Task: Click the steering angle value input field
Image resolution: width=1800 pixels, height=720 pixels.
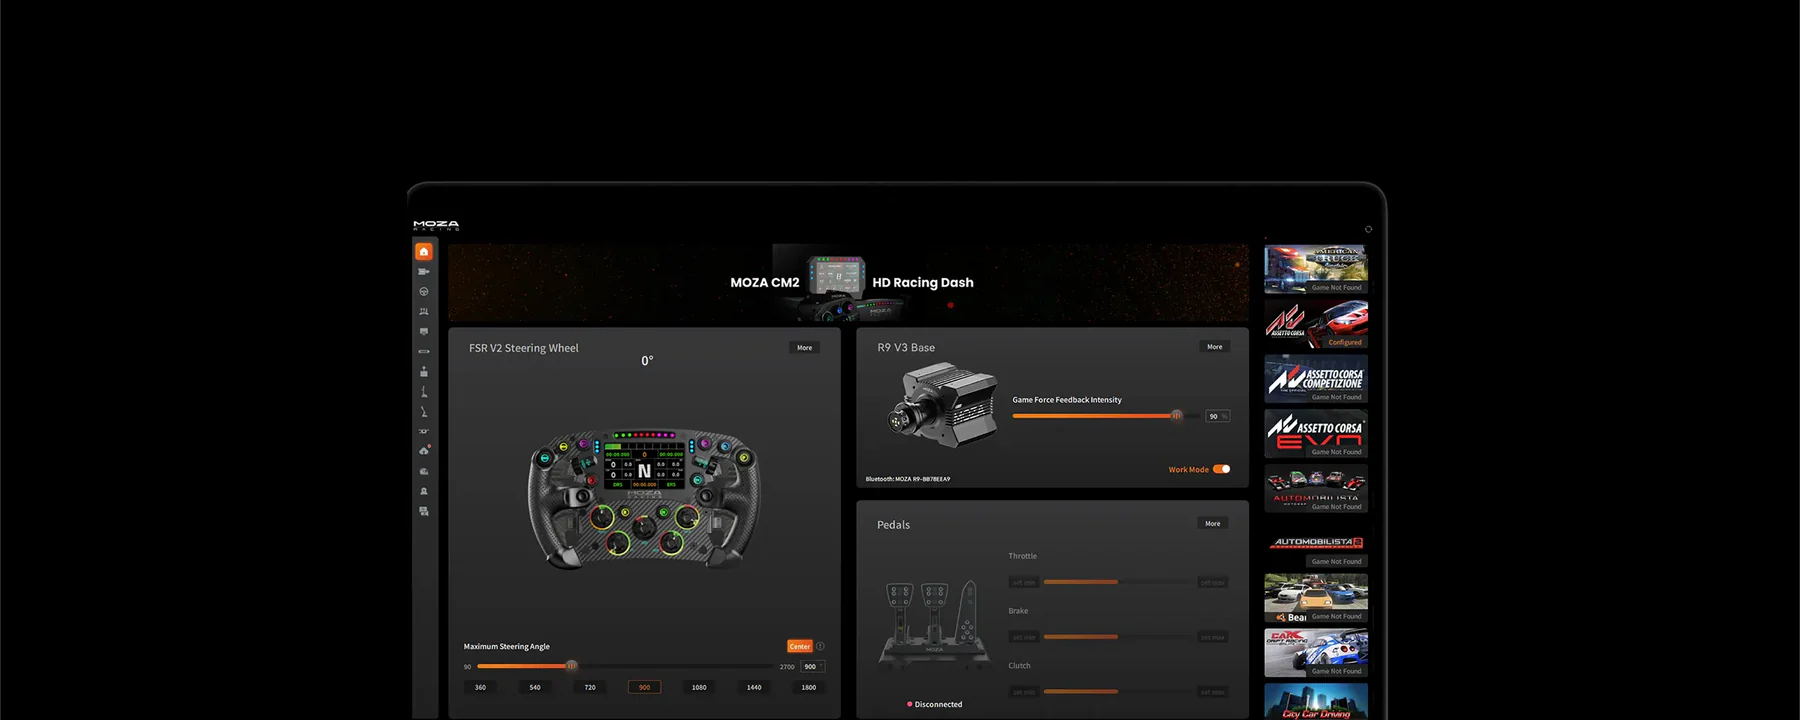Action: pos(812,667)
